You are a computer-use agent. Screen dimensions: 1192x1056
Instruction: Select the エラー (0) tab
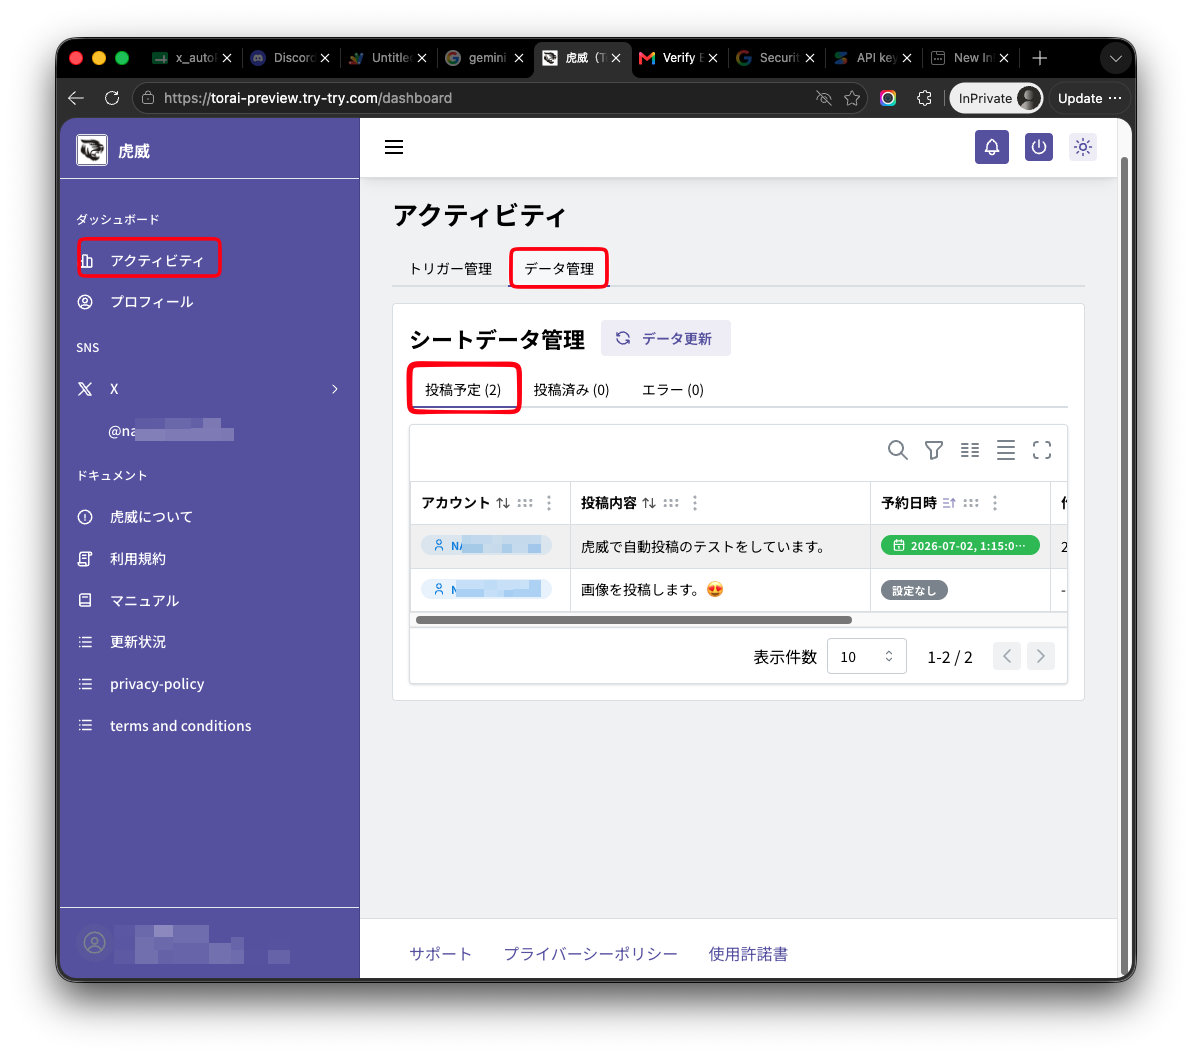tap(673, 389)
